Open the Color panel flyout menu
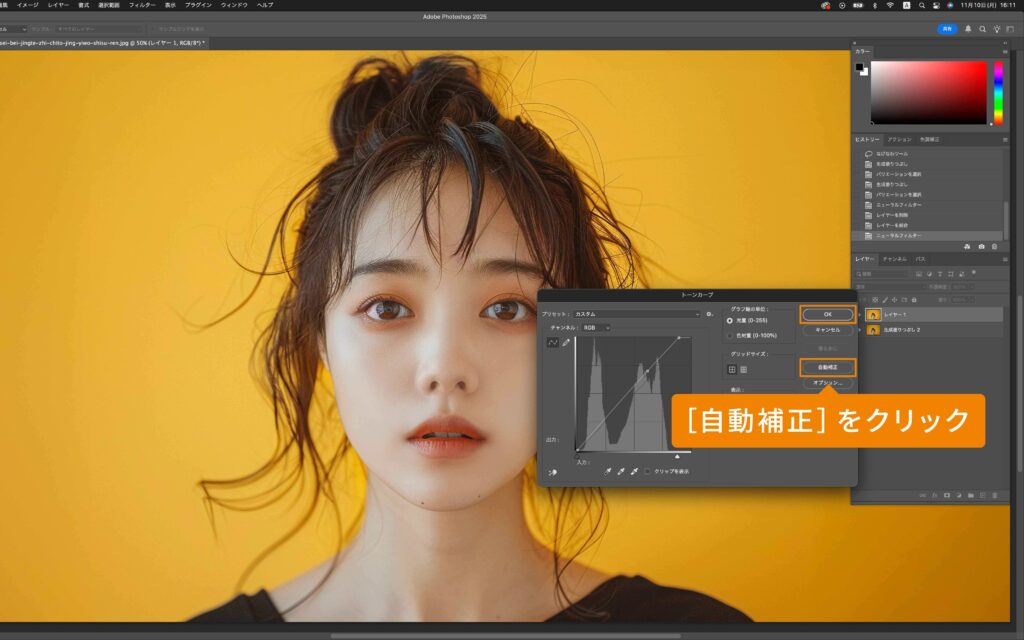 1004,51
